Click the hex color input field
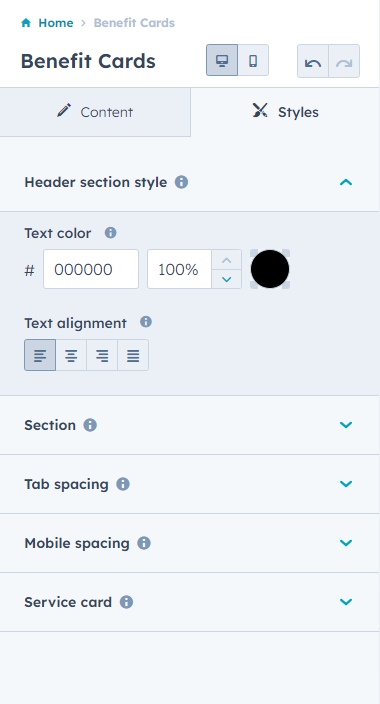The width and height of the screenshot is (380, 704). click(x=91, y=269)
